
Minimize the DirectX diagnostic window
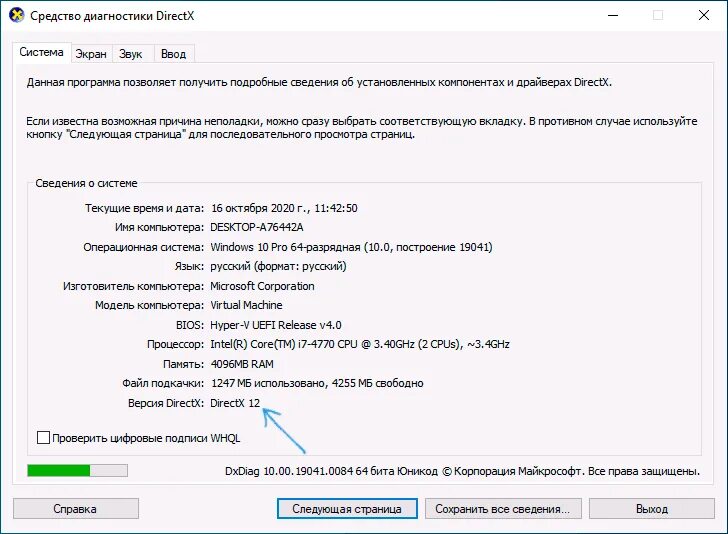tap(613, 15)
